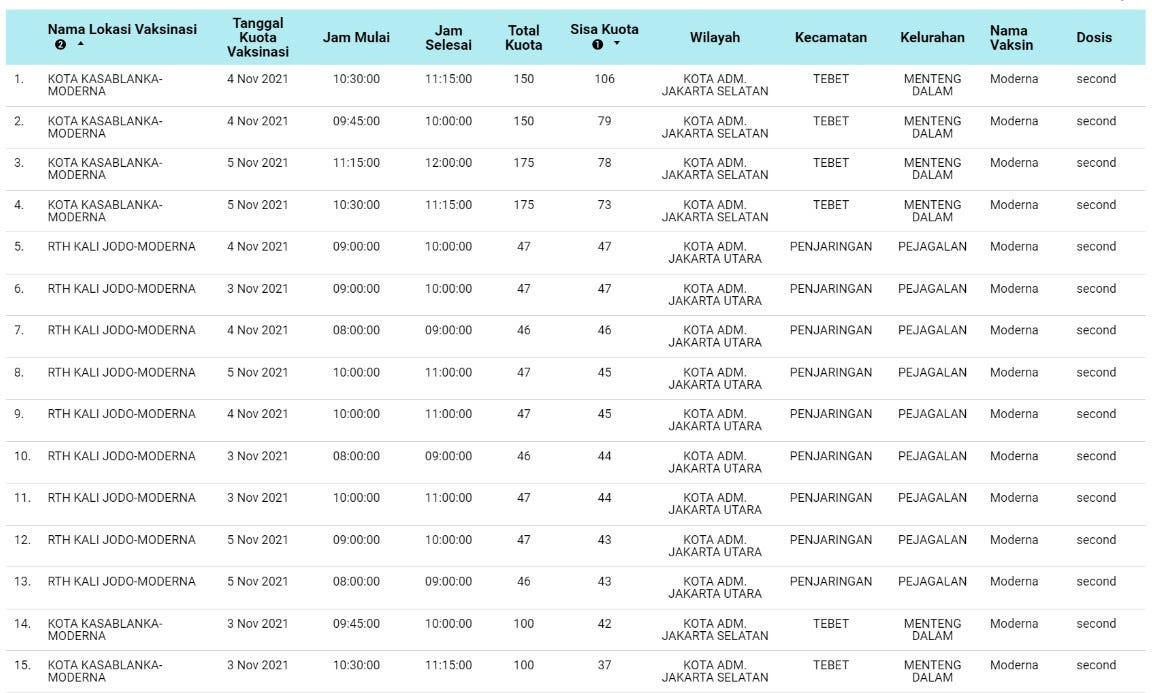The height and width of the screenshot is (693, 1152).
Task: Click date 3 Nov 2021 in row 6
Action: pos(257,288)
